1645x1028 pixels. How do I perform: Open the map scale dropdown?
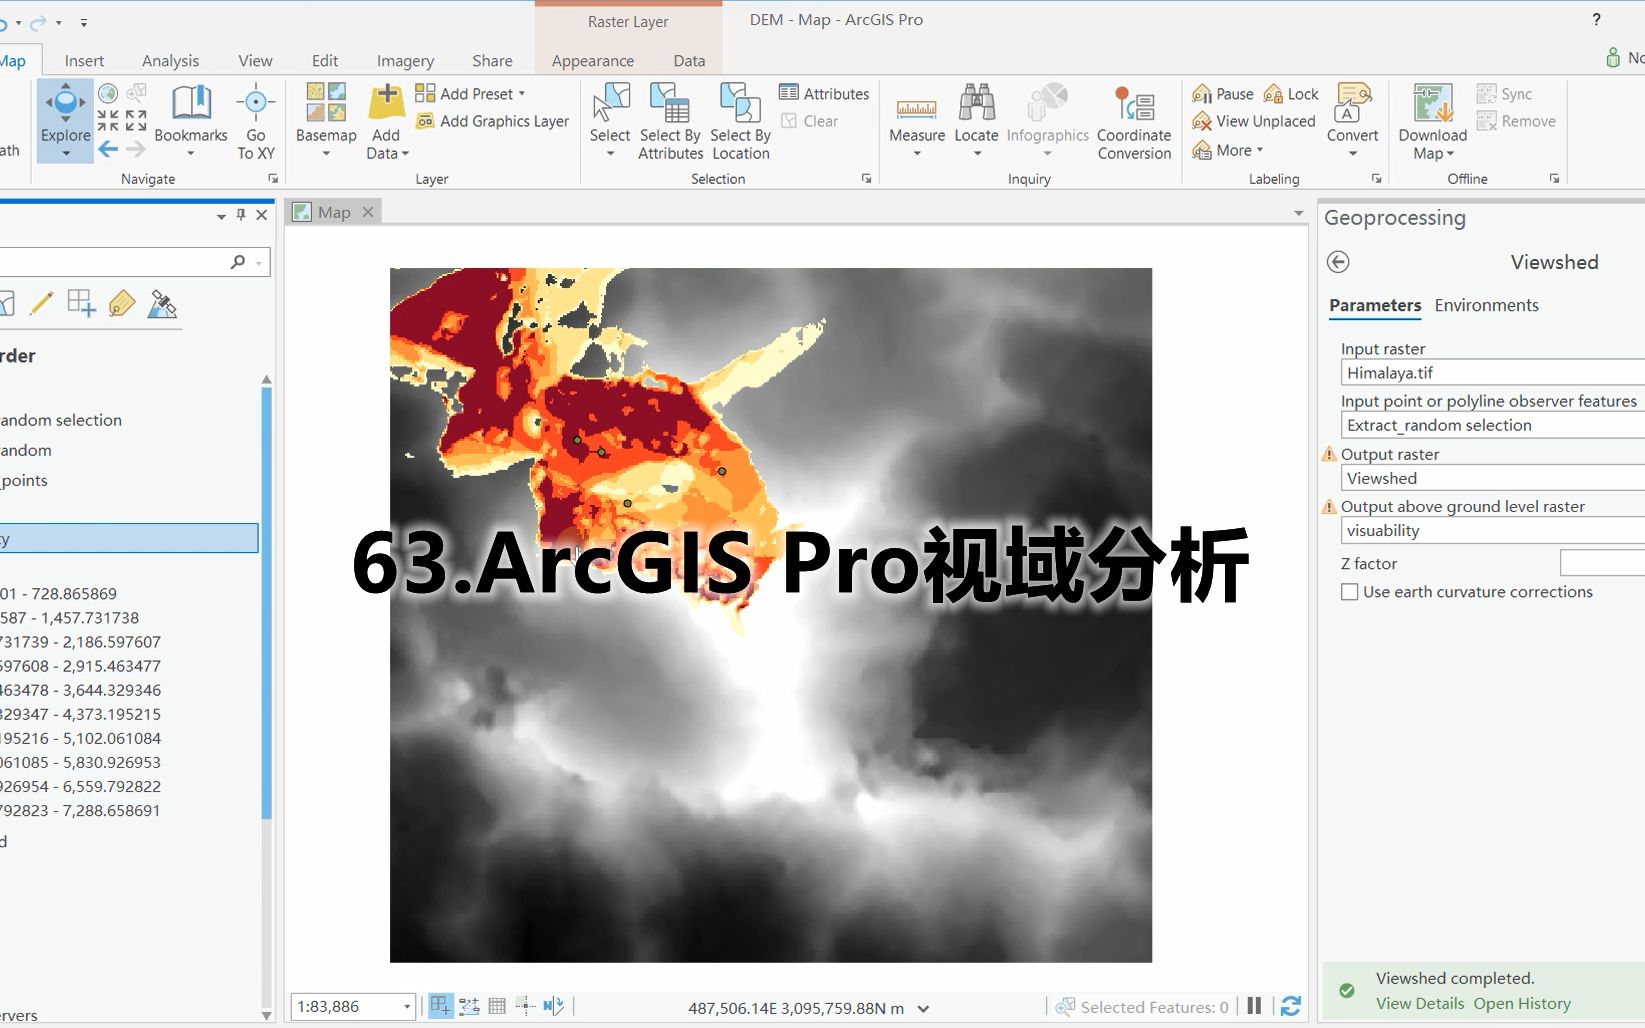tap(407, 1007)
